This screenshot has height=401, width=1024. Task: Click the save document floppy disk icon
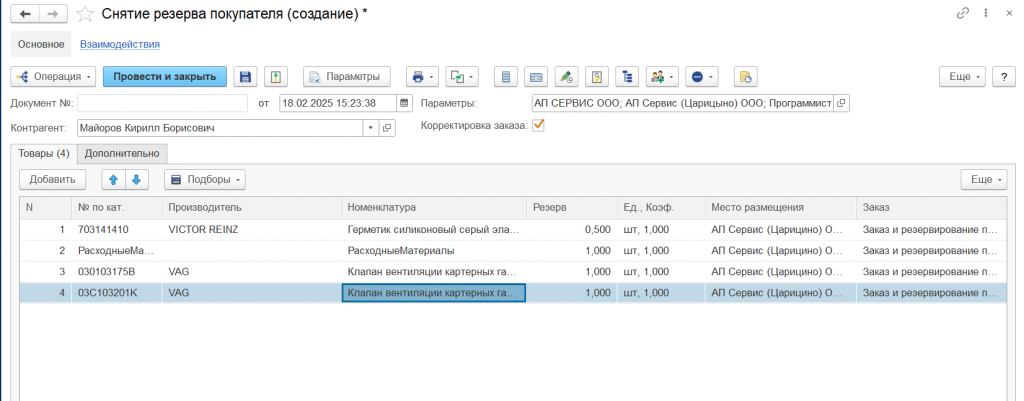(x=245, y=77)
